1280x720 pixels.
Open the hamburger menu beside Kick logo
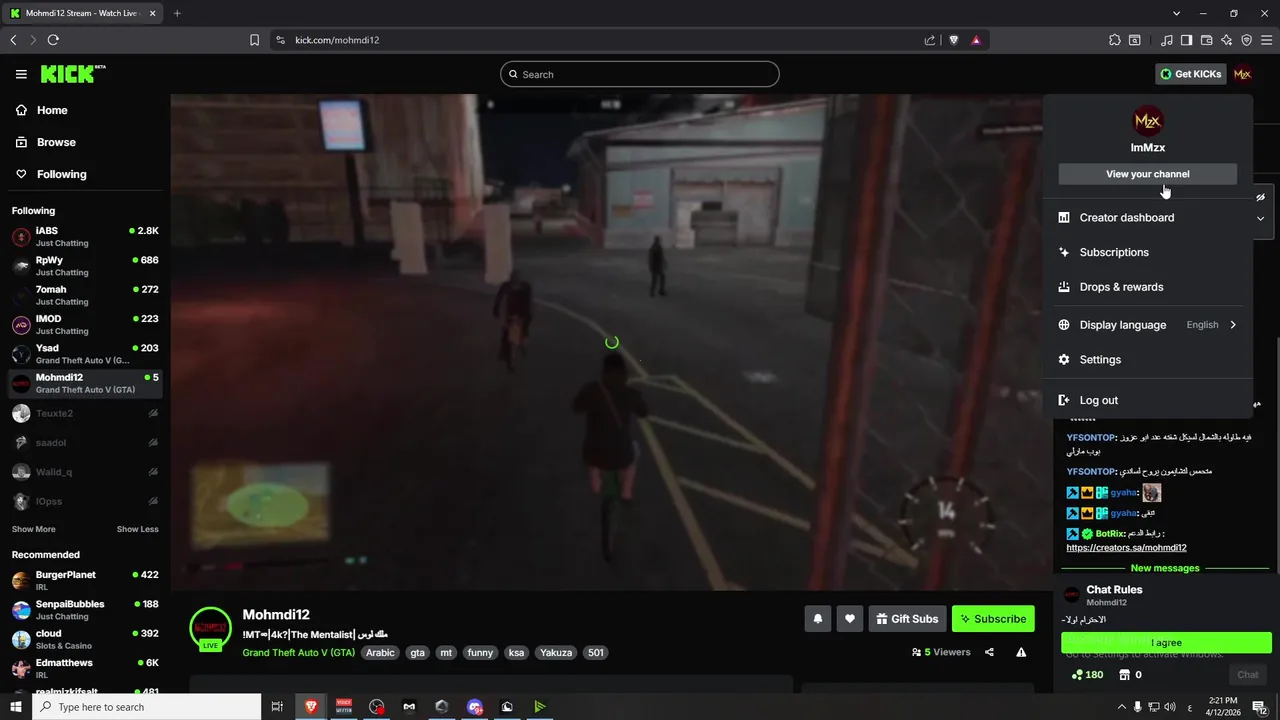21,74
